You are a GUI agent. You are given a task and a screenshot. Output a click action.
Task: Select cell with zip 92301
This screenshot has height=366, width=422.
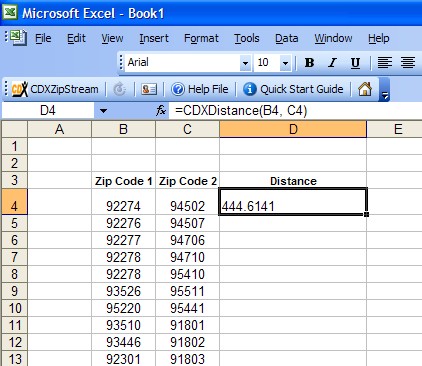click(123, 359)
